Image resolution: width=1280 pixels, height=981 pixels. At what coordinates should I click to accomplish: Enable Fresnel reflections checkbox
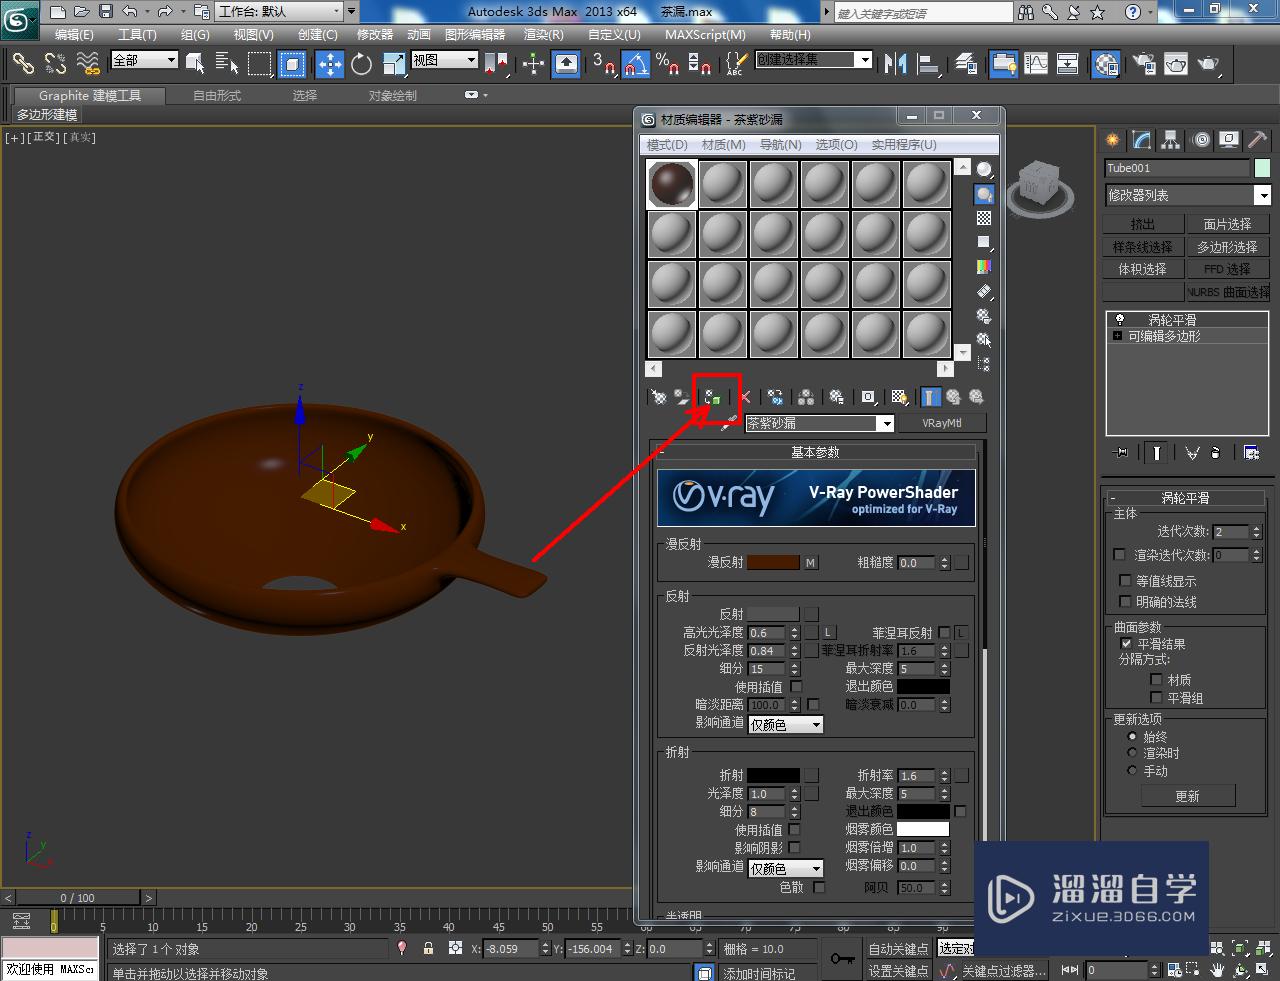(944, 633)
